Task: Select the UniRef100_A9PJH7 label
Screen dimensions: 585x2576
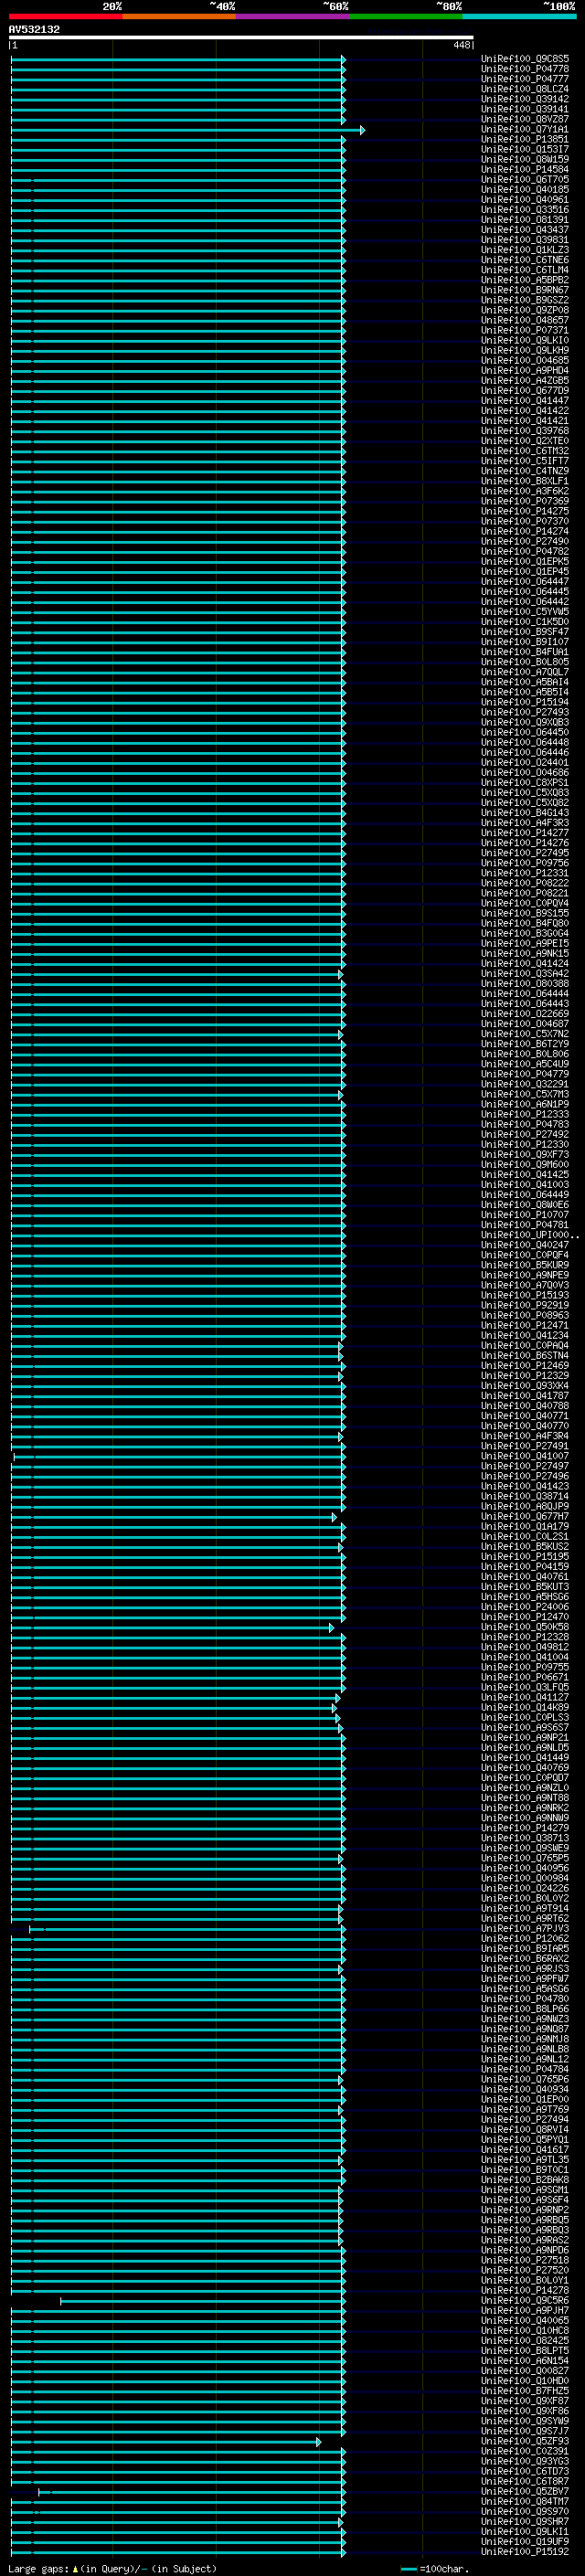Action: coord(525,2310)
